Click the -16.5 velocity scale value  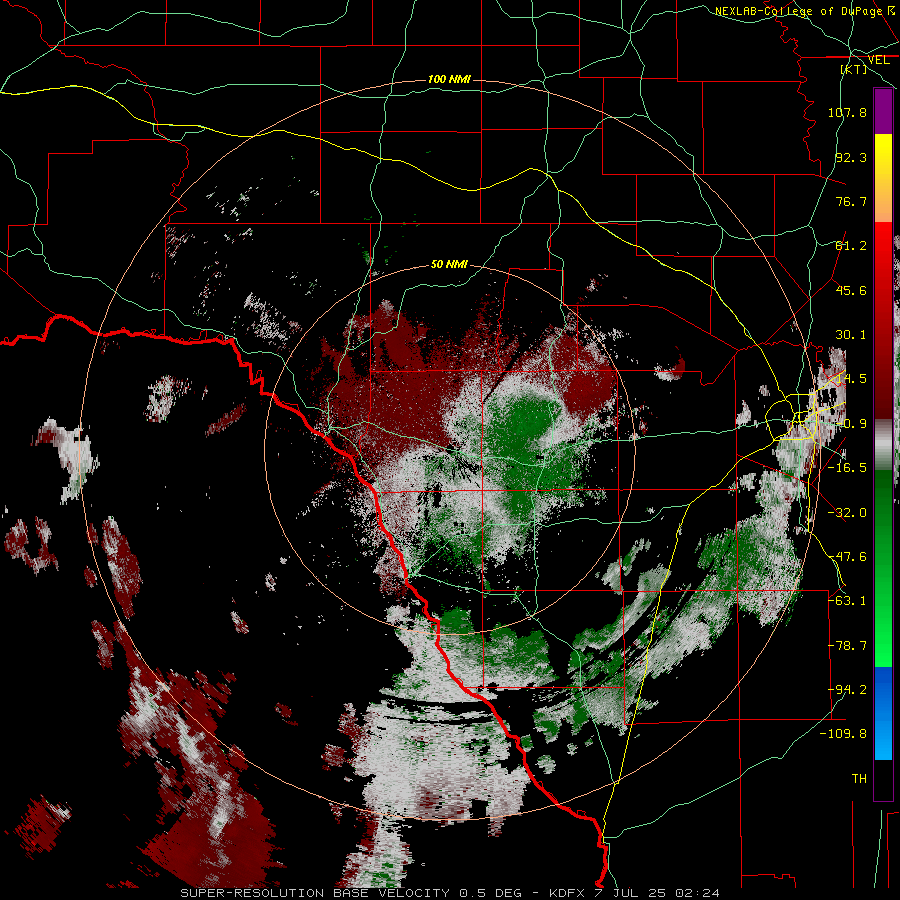click(x=847, y=468)
